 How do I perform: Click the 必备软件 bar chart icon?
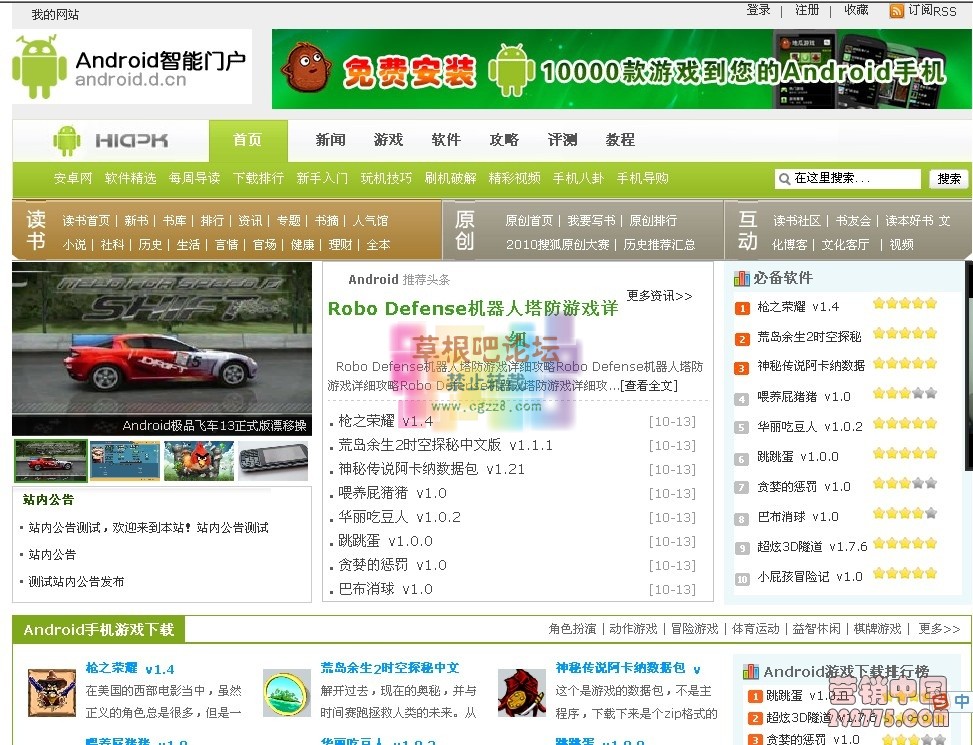[x=742, y=278]
